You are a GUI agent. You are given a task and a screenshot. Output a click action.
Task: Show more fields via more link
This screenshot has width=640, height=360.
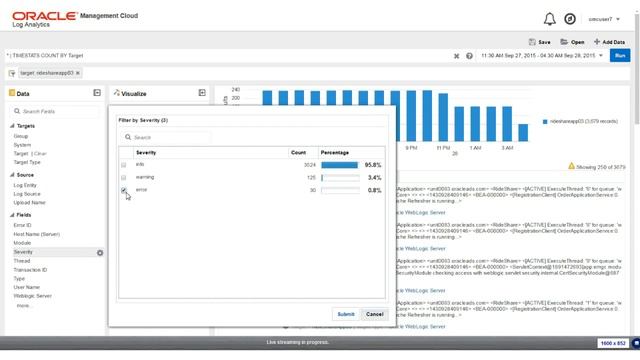[23, 306]
